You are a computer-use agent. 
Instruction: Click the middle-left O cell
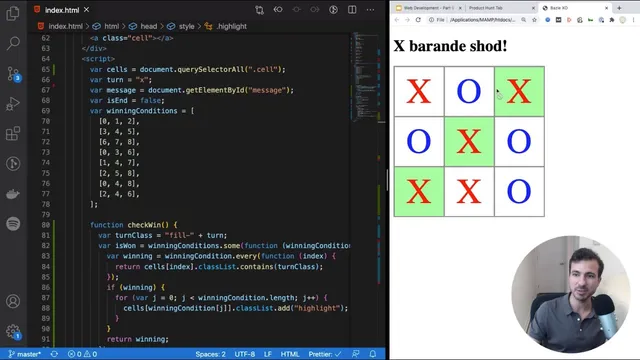click(x=419, y=142)
